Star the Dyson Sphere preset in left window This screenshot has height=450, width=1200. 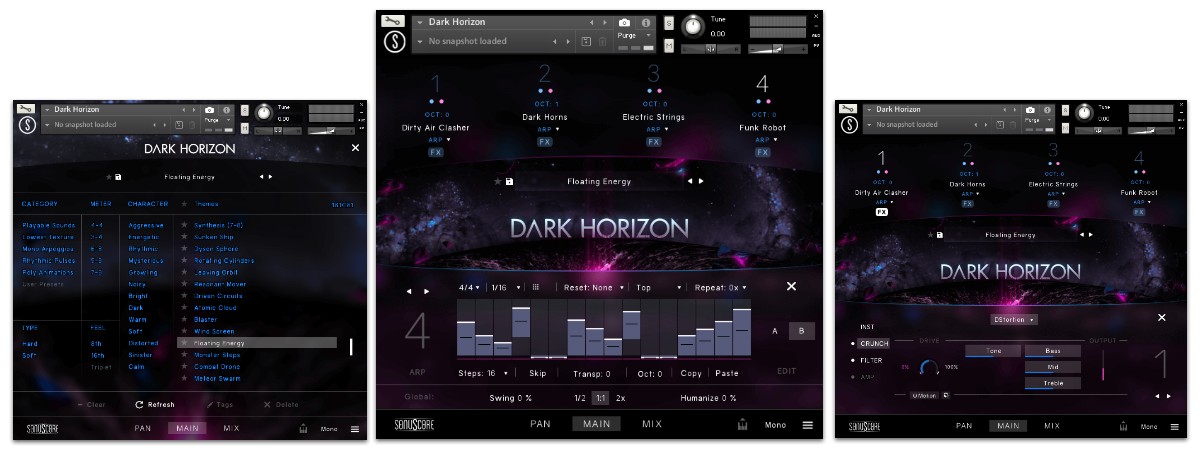pyautogui.click(x=184, y=249)
